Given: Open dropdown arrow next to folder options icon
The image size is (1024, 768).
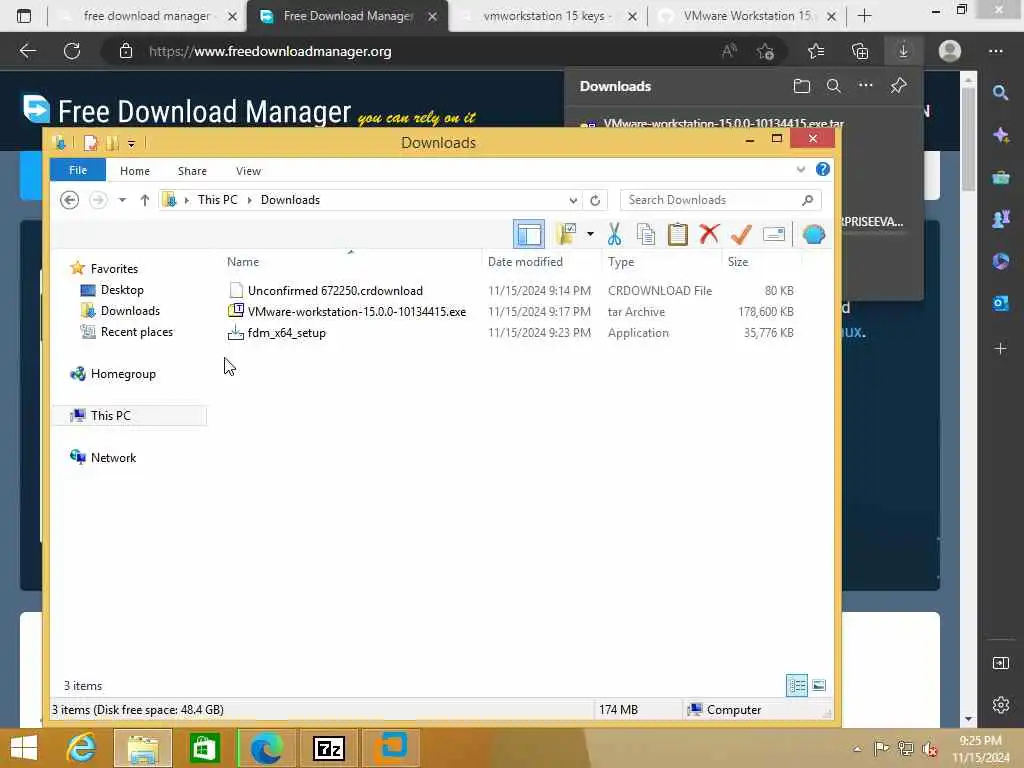Looking at the screenshot, I should [590, 234].
